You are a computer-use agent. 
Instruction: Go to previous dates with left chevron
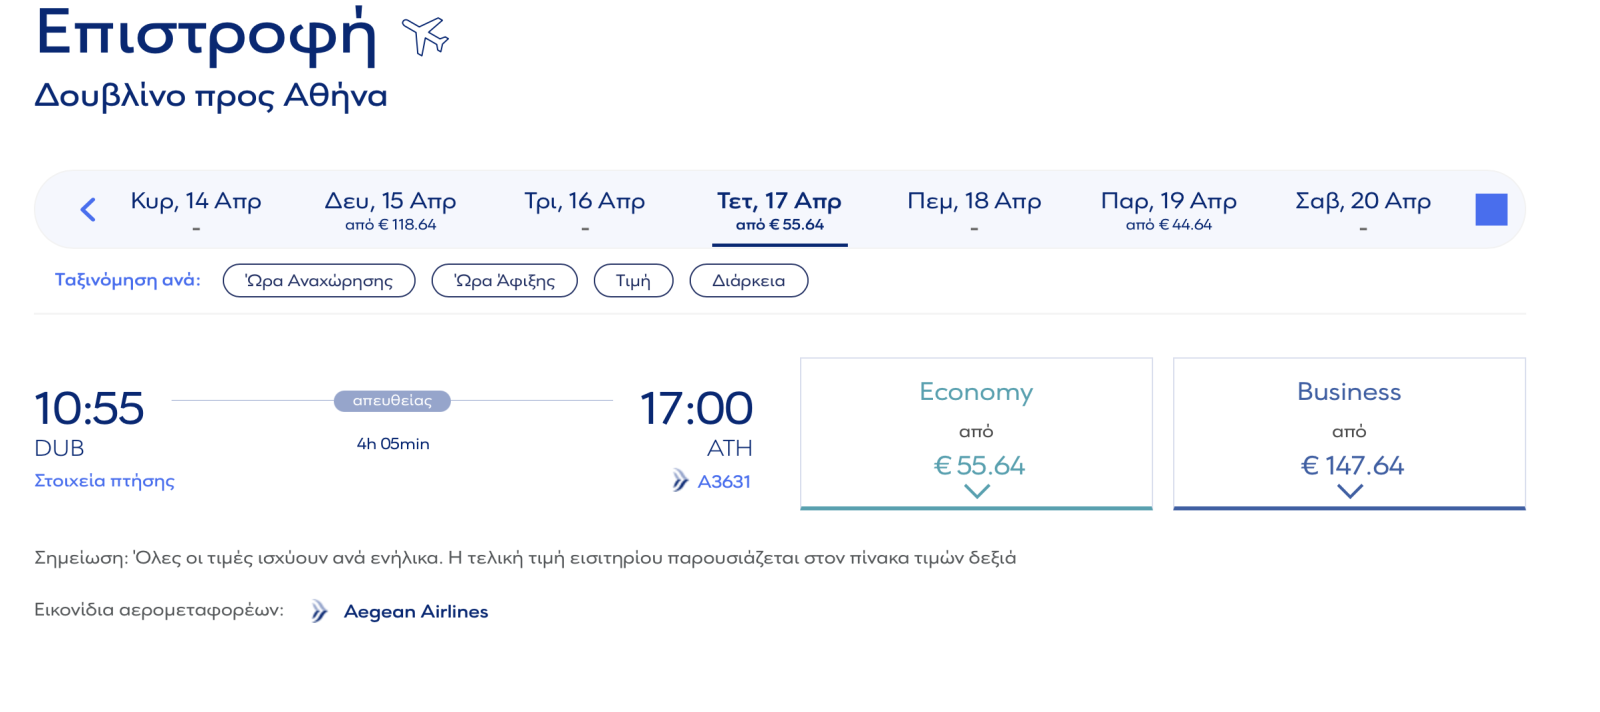(88, 209)
